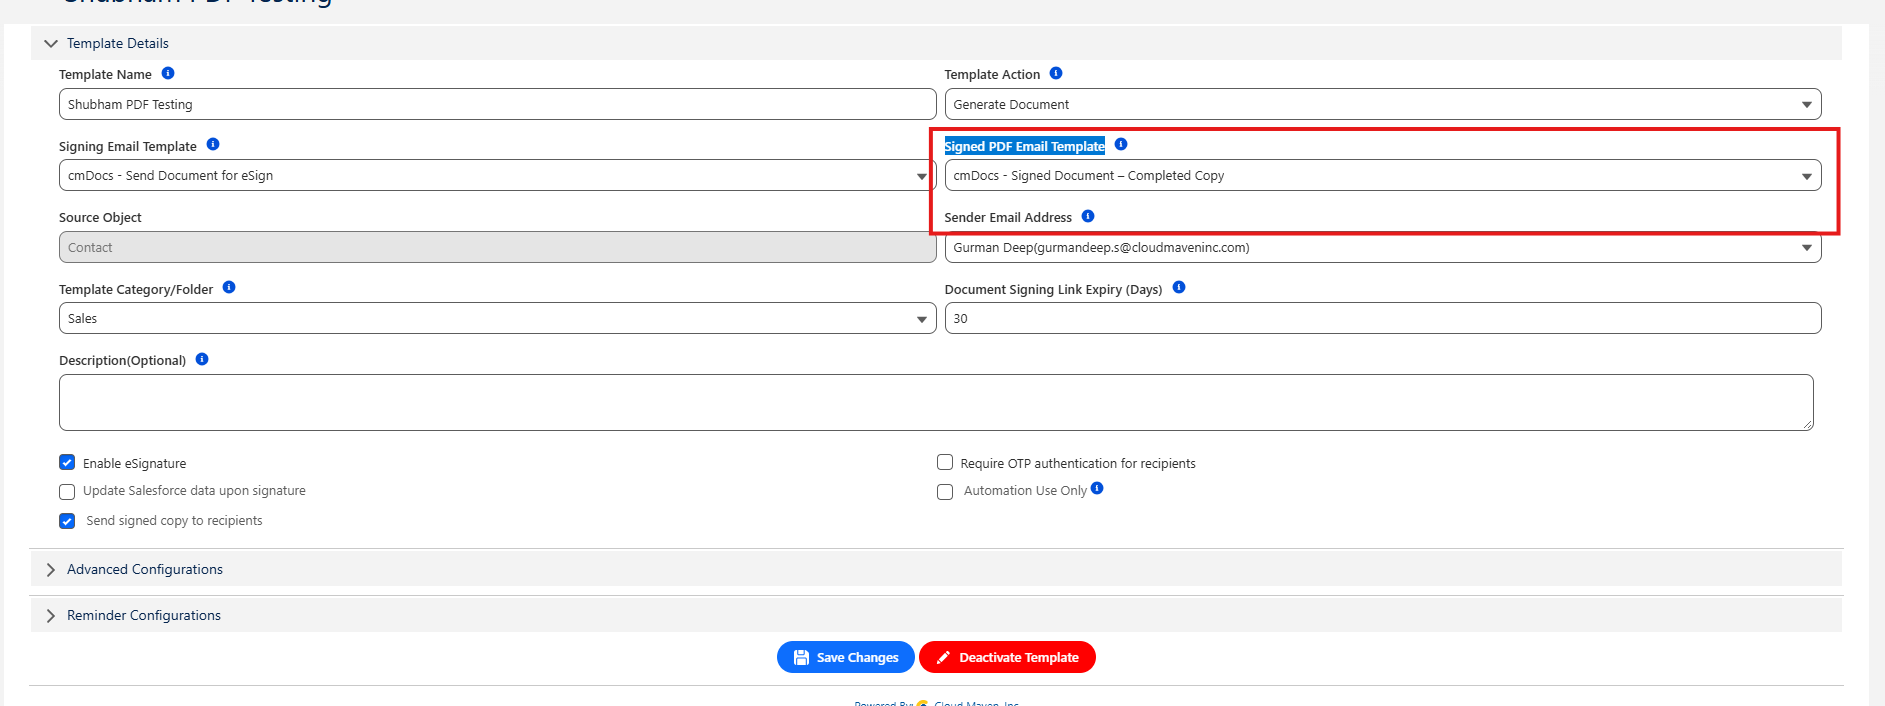This screenshot has width=1885, height=706.
Task: Click info icon beside Signed PDF Email Template
Action: tap(1121, 144)
